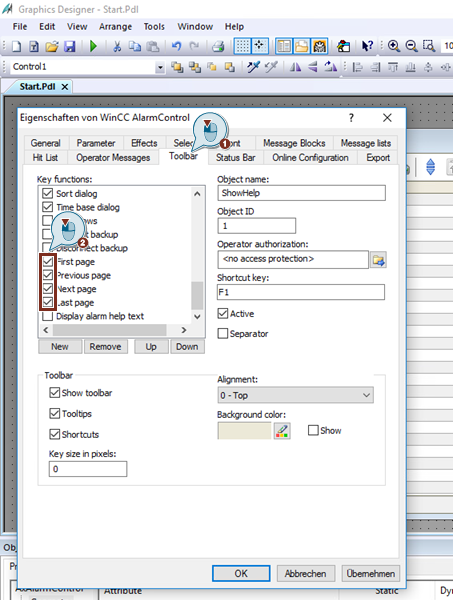Click the Copy icon in toolbar
Viewport: 453px width, 600px height.
[x=135, y=46]
